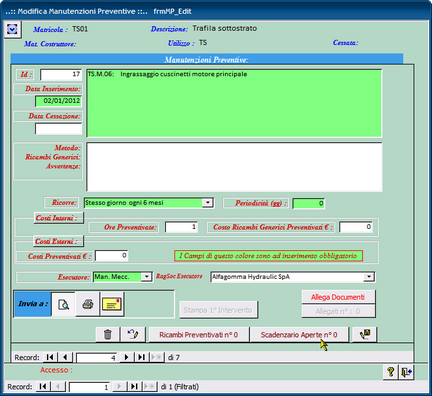Delete record with trash can icon
432x396 pixels.
click(107, 334)
